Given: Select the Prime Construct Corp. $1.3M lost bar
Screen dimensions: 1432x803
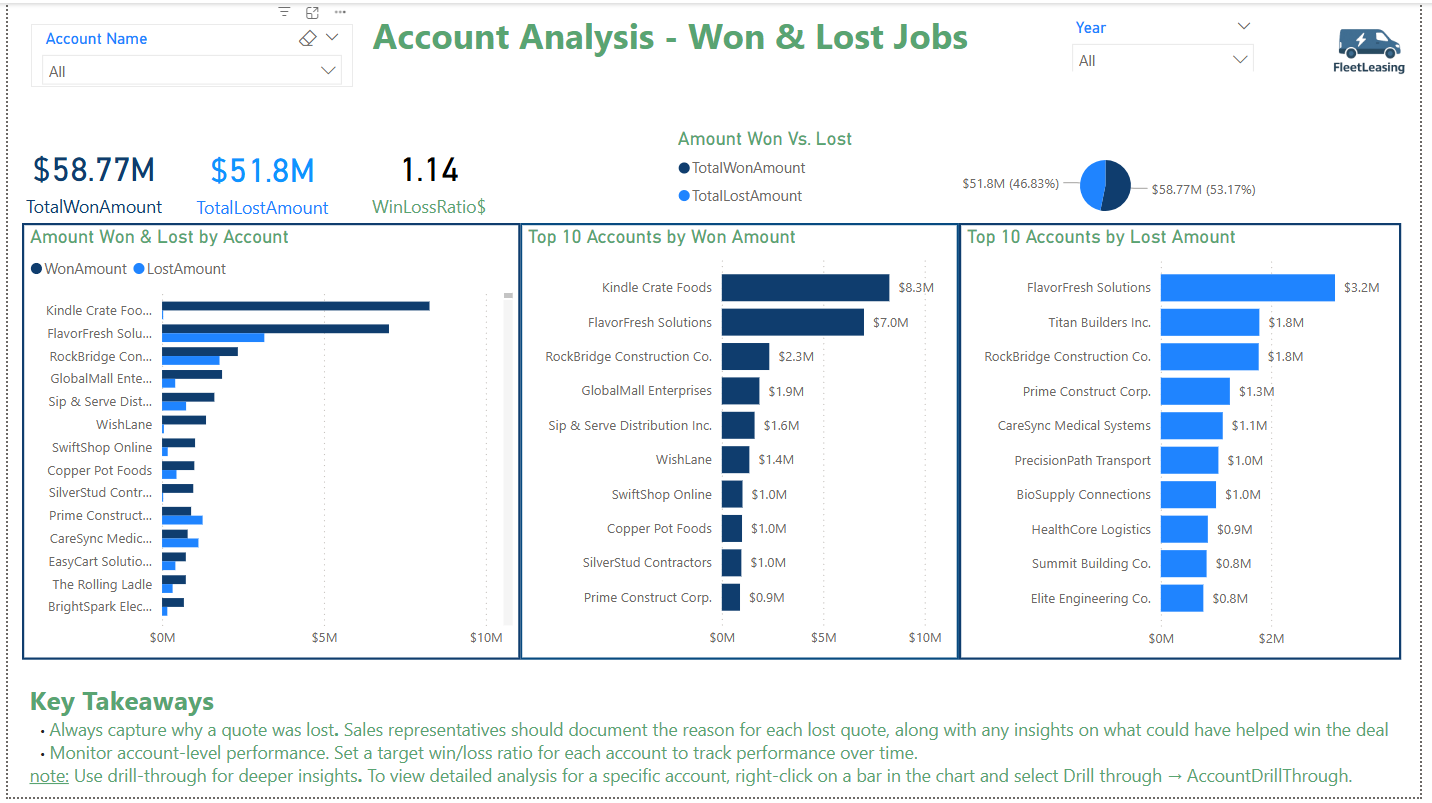Looking at the screenshot, I should (x=1195, y=391).
